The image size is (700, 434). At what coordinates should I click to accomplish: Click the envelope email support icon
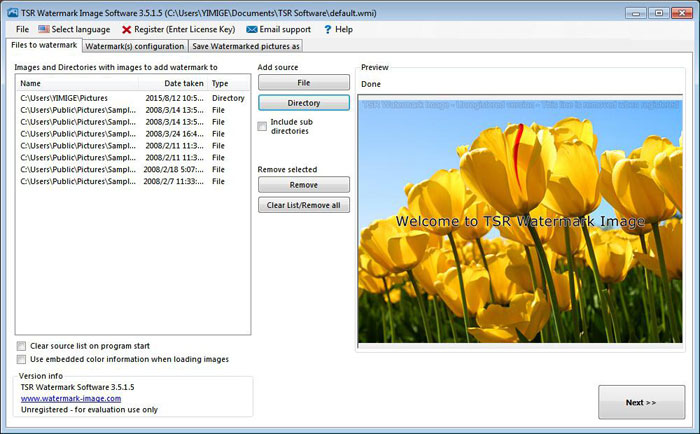click(252, 29)
